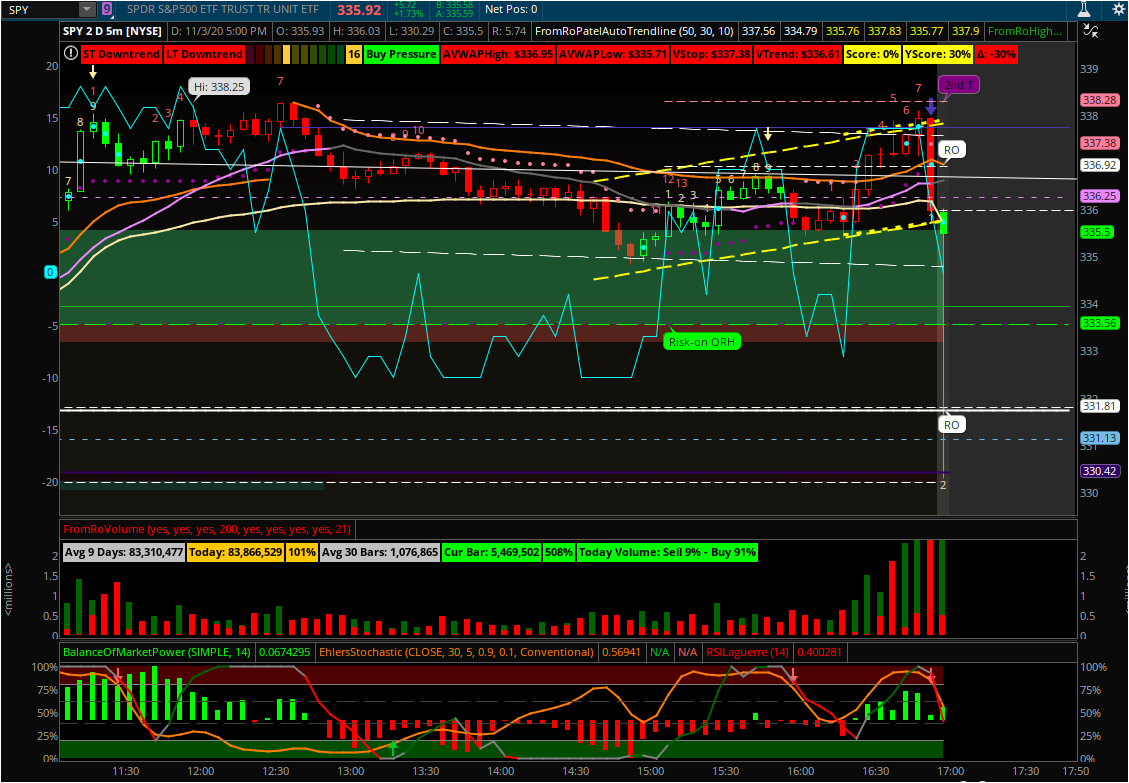Screen dimensions: 1129x783
Task: Click the VTrend: $336.61 label
Action: (798, 54)
